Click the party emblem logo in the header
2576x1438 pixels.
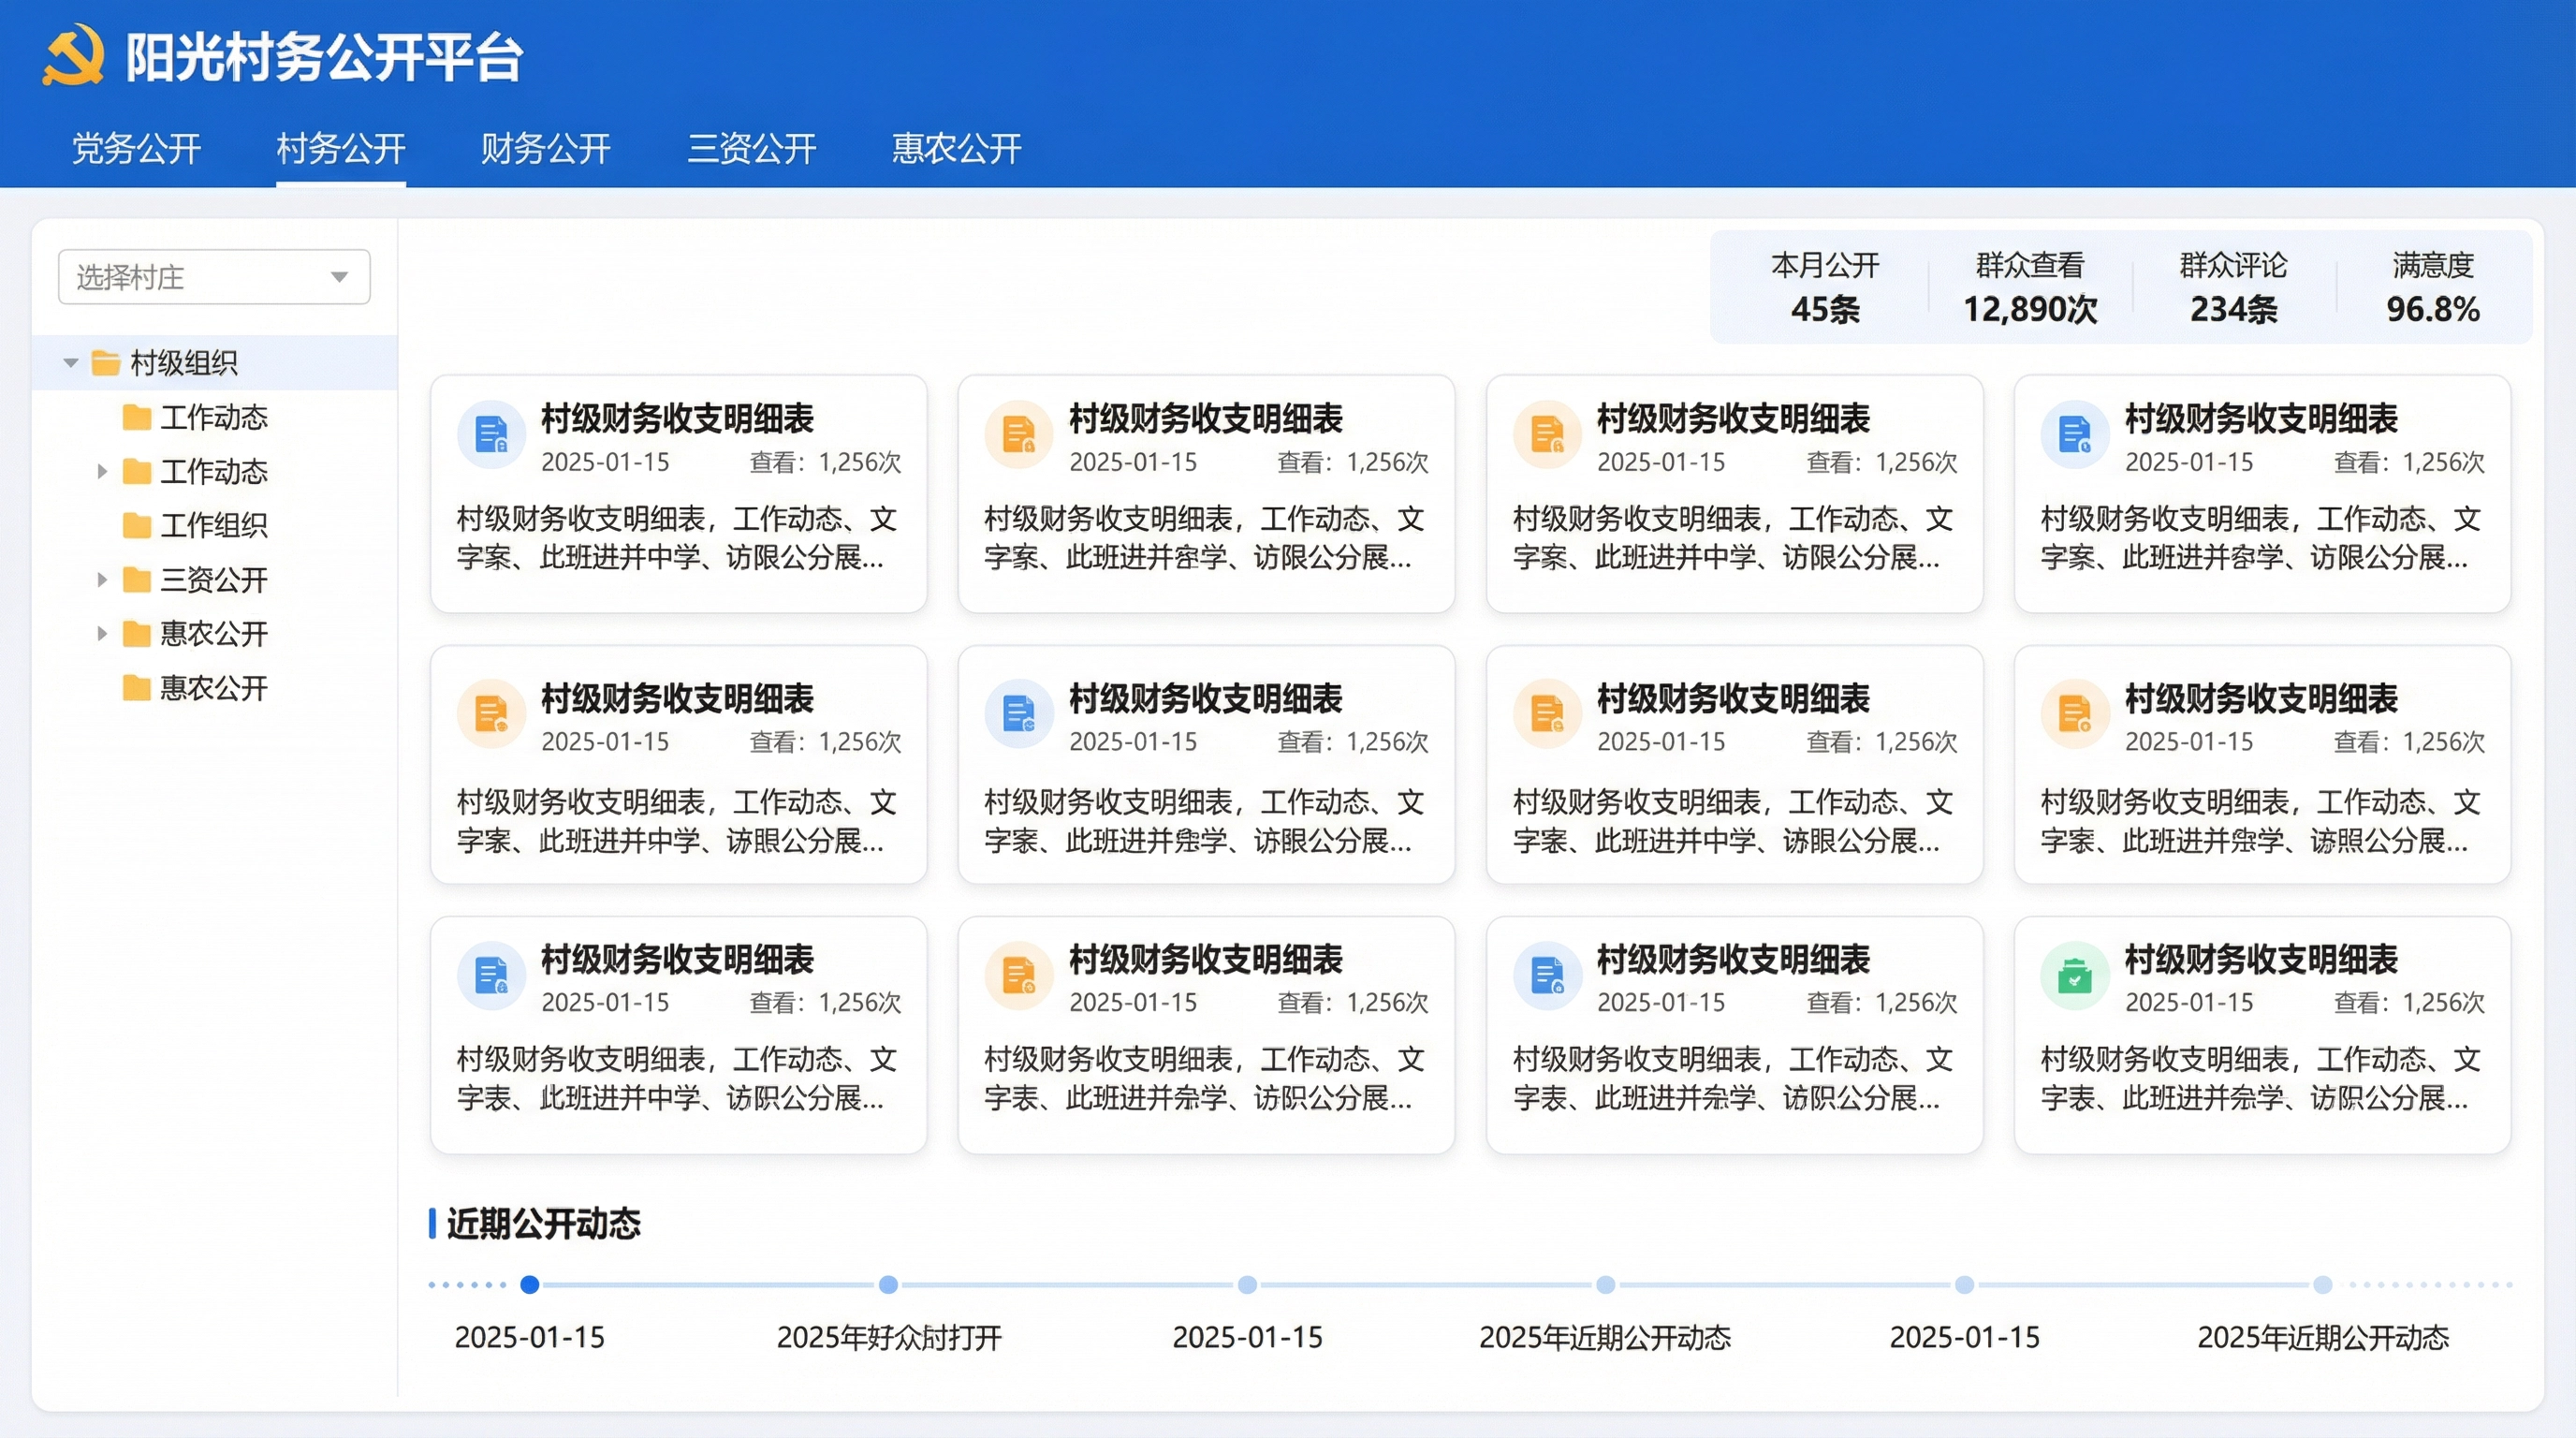click(75, 57)
